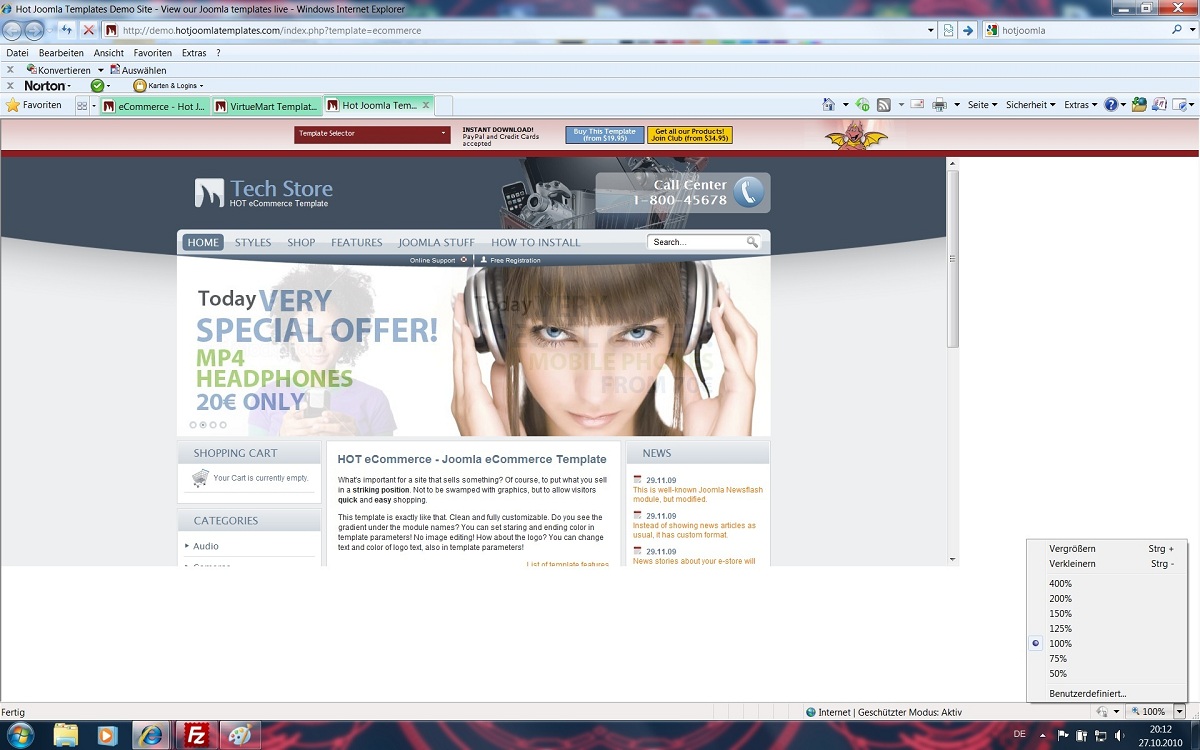
Task: Click the green web slices icon
Action: click(862, 105)
